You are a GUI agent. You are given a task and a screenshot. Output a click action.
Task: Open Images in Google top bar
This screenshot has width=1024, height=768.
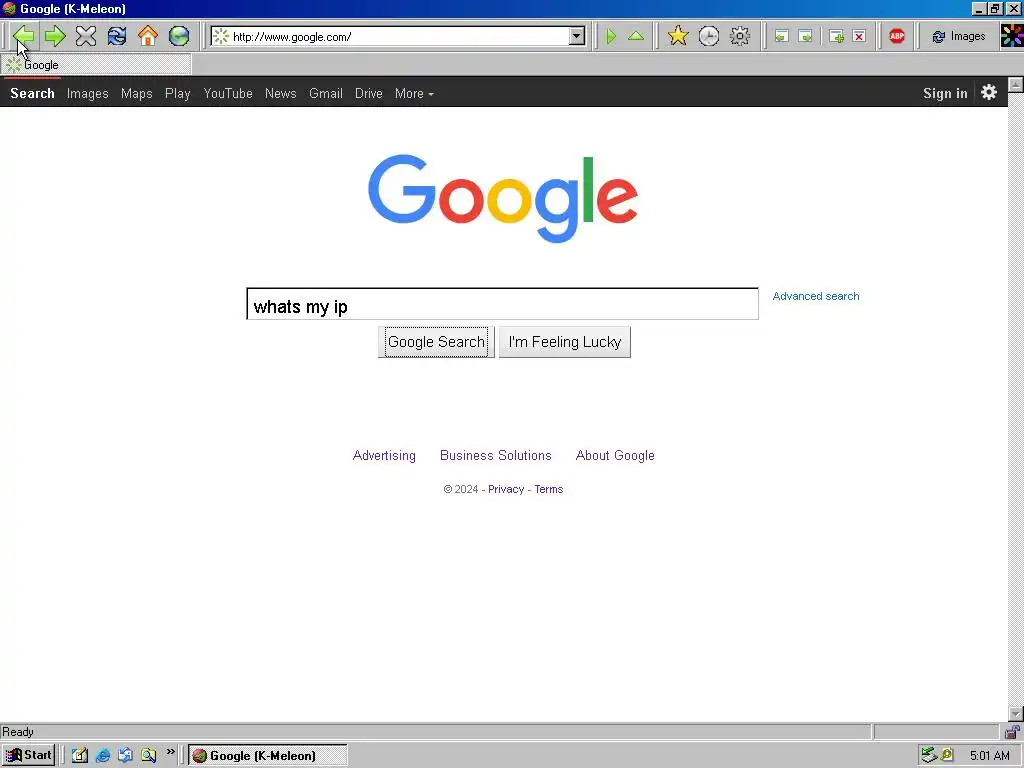coord(88,93)
